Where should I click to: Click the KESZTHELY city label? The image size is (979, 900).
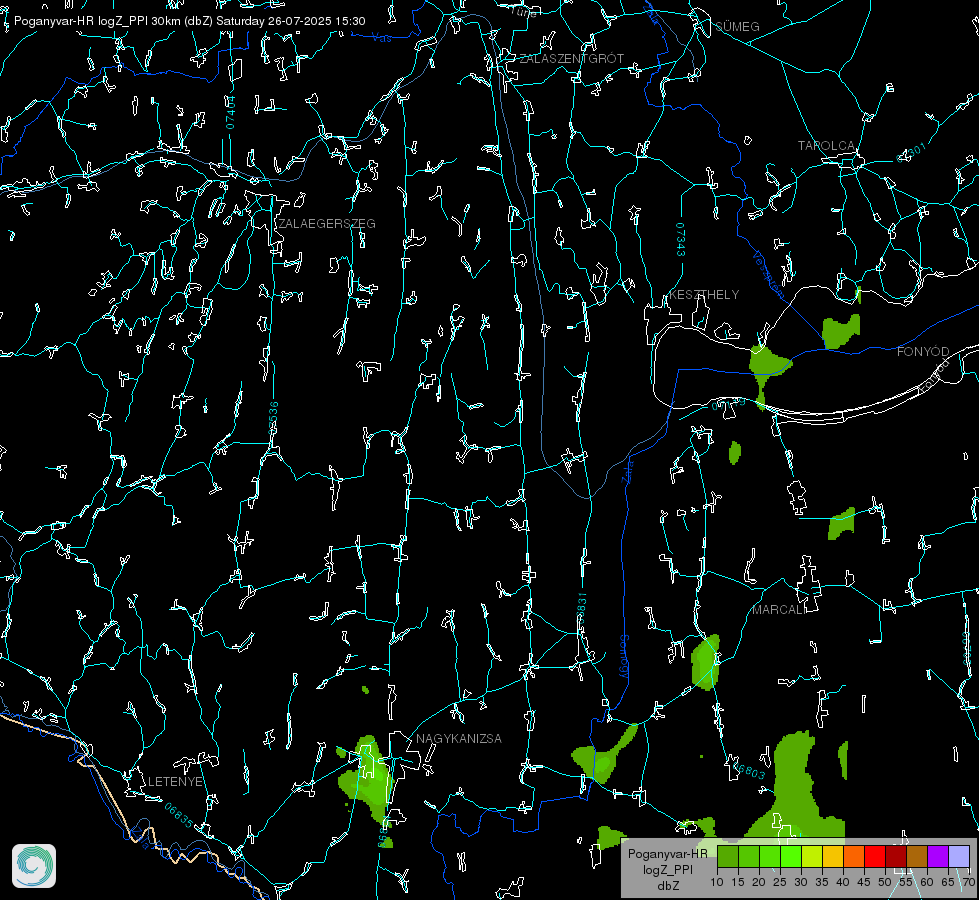[704, 294]
